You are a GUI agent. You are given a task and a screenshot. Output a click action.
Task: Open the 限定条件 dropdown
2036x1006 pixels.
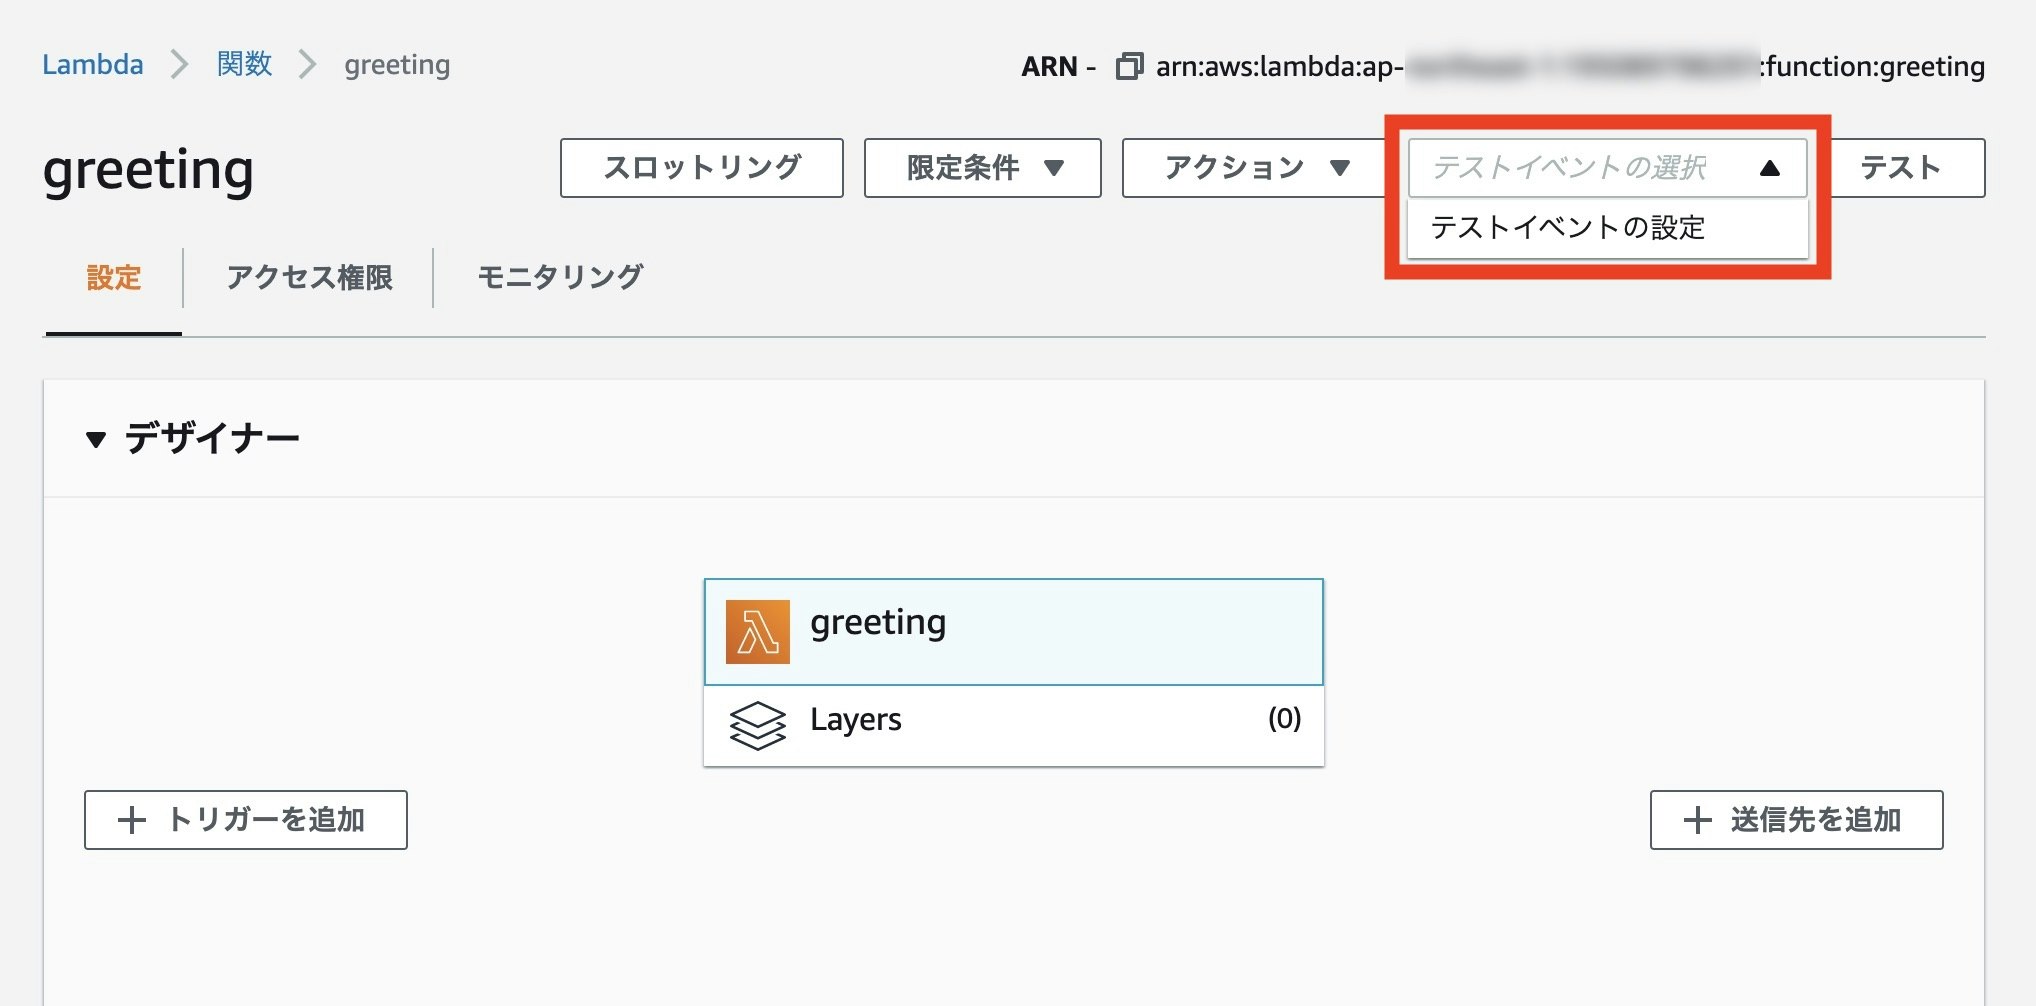[x=983, y=168]
